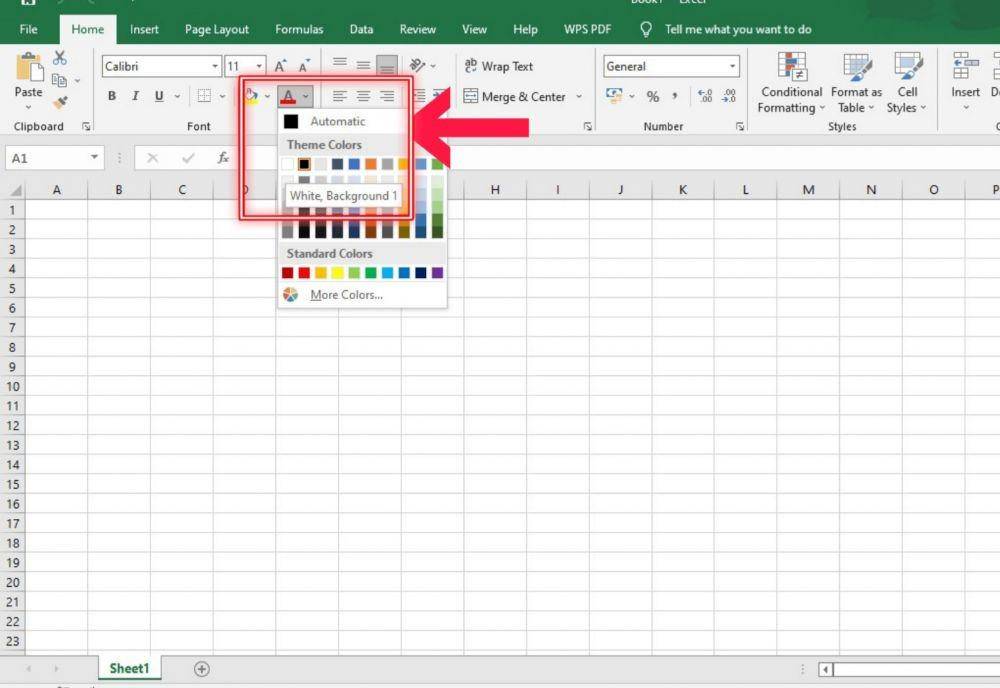Choose Automatic font color

[362, 121]
